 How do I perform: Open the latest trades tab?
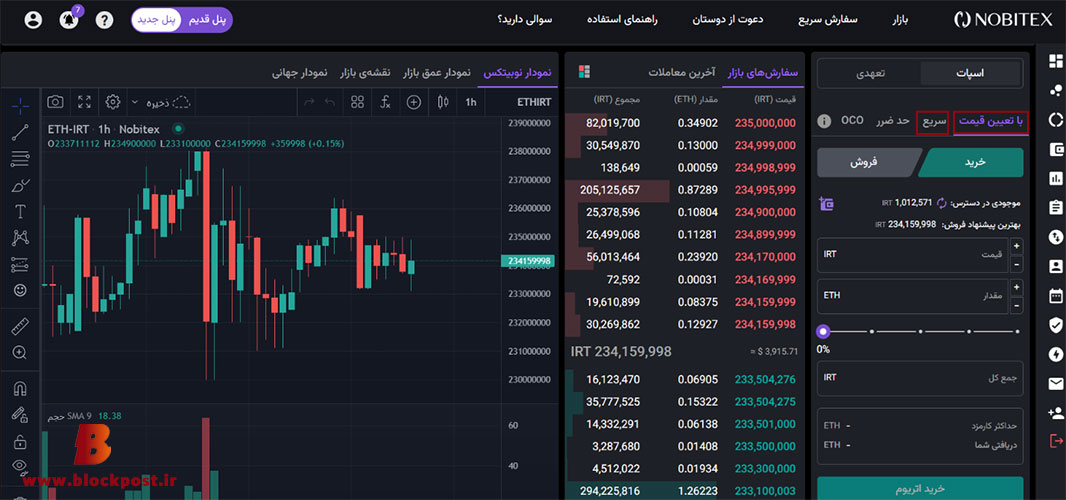pyautogui.click(x=681, y=72)
